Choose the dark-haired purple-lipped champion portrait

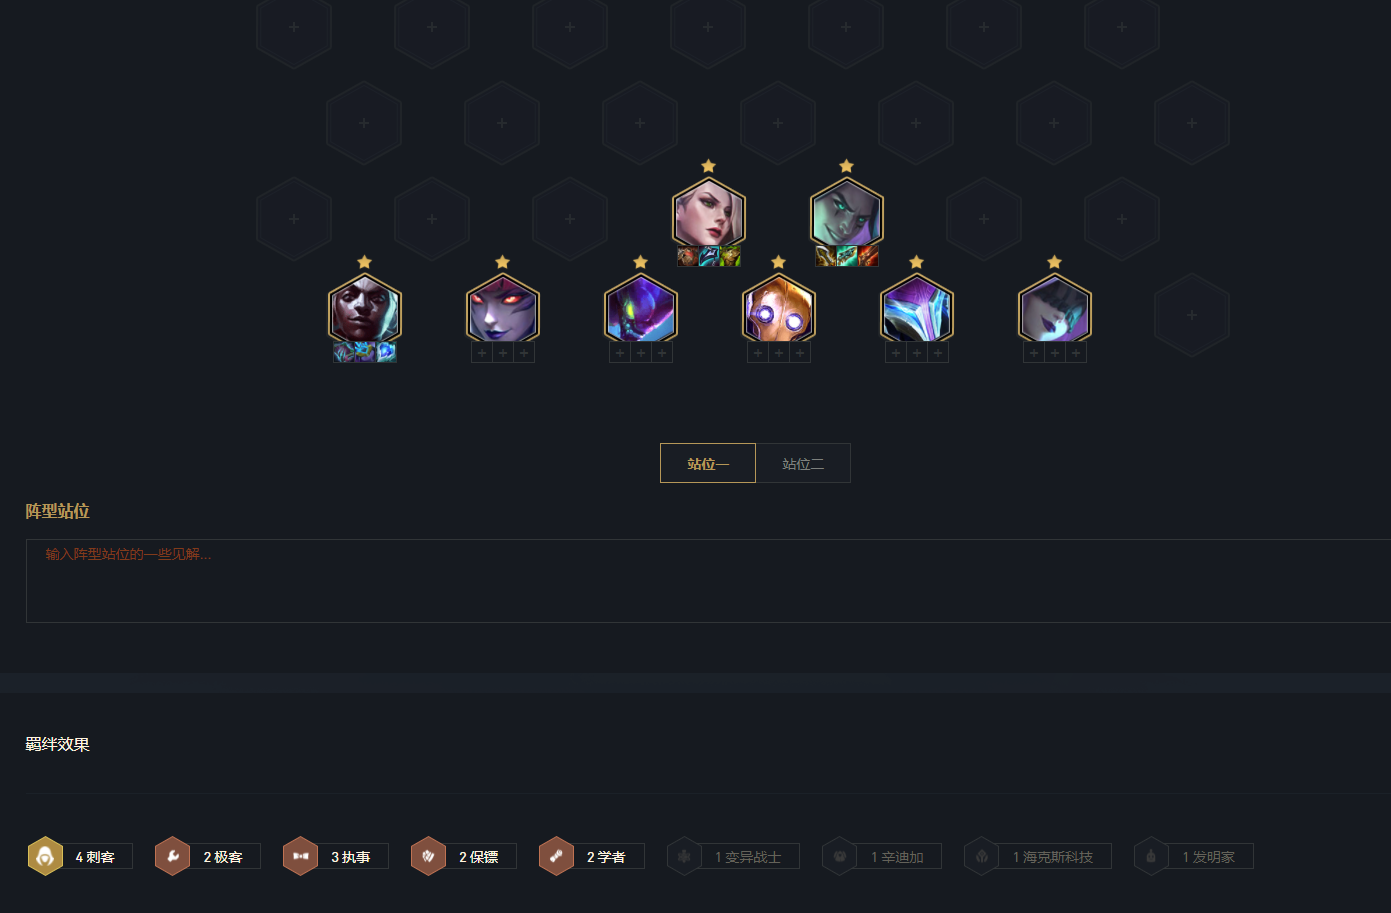[x=1055, y=311]
